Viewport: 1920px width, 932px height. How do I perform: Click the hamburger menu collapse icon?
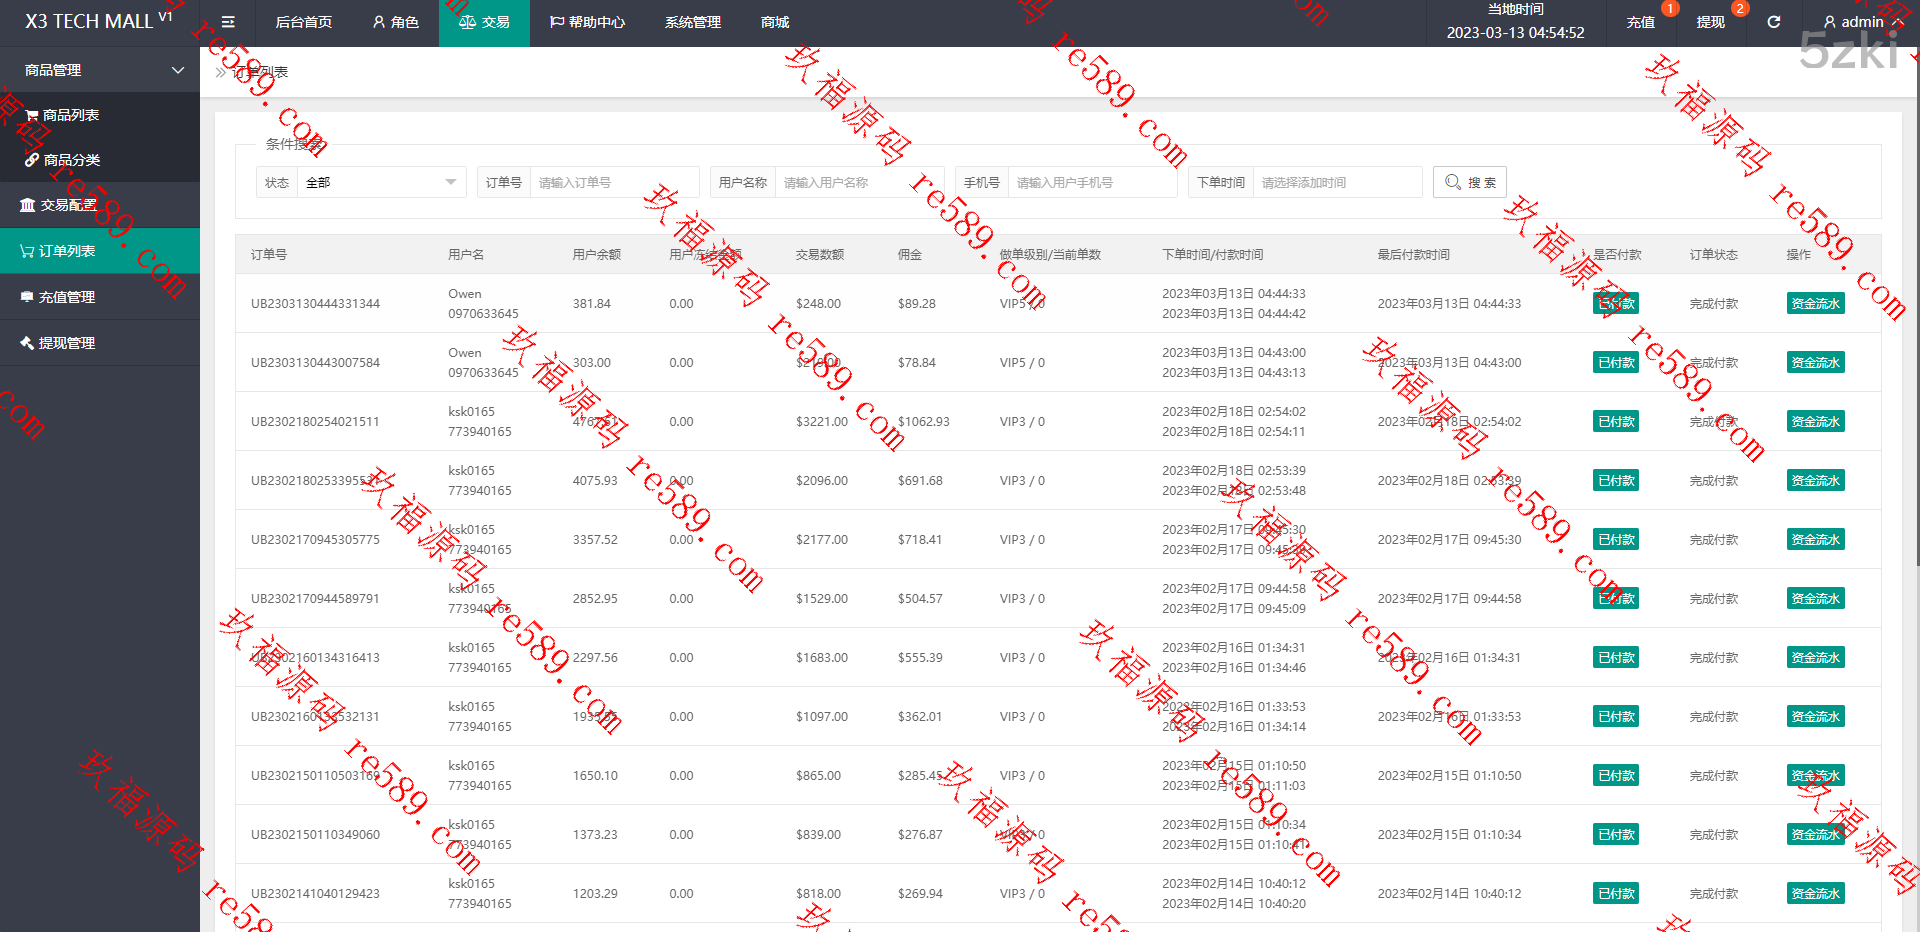coord(228,22)
